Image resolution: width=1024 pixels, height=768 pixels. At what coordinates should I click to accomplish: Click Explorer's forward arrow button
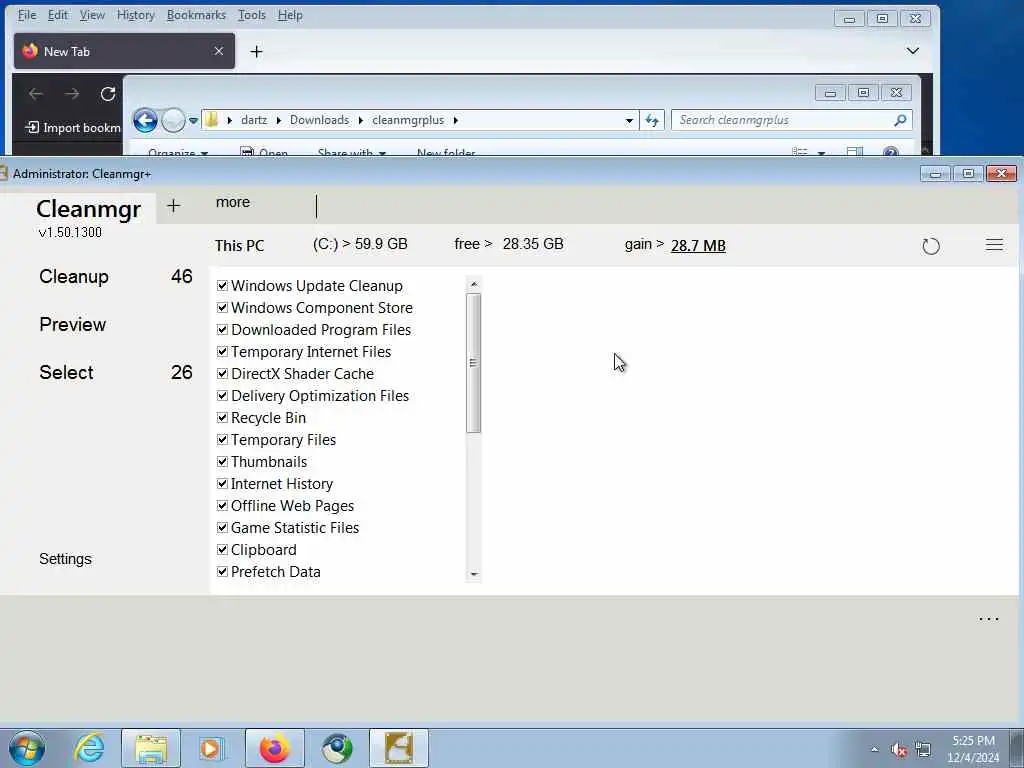173,121
